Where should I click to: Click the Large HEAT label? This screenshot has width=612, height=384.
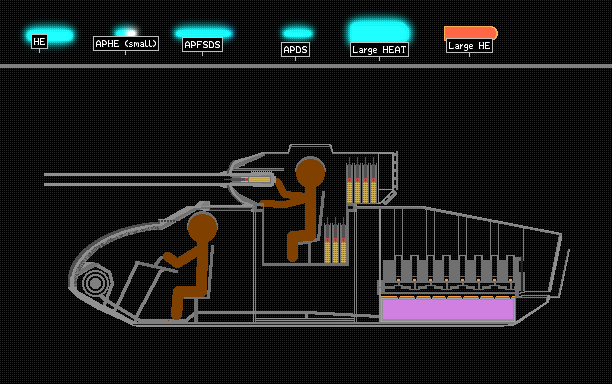tap(379, 50)
